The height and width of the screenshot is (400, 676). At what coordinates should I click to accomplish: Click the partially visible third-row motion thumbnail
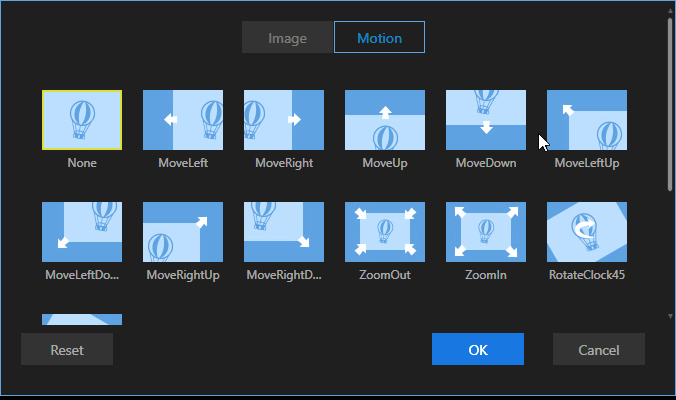click(82, 319)
